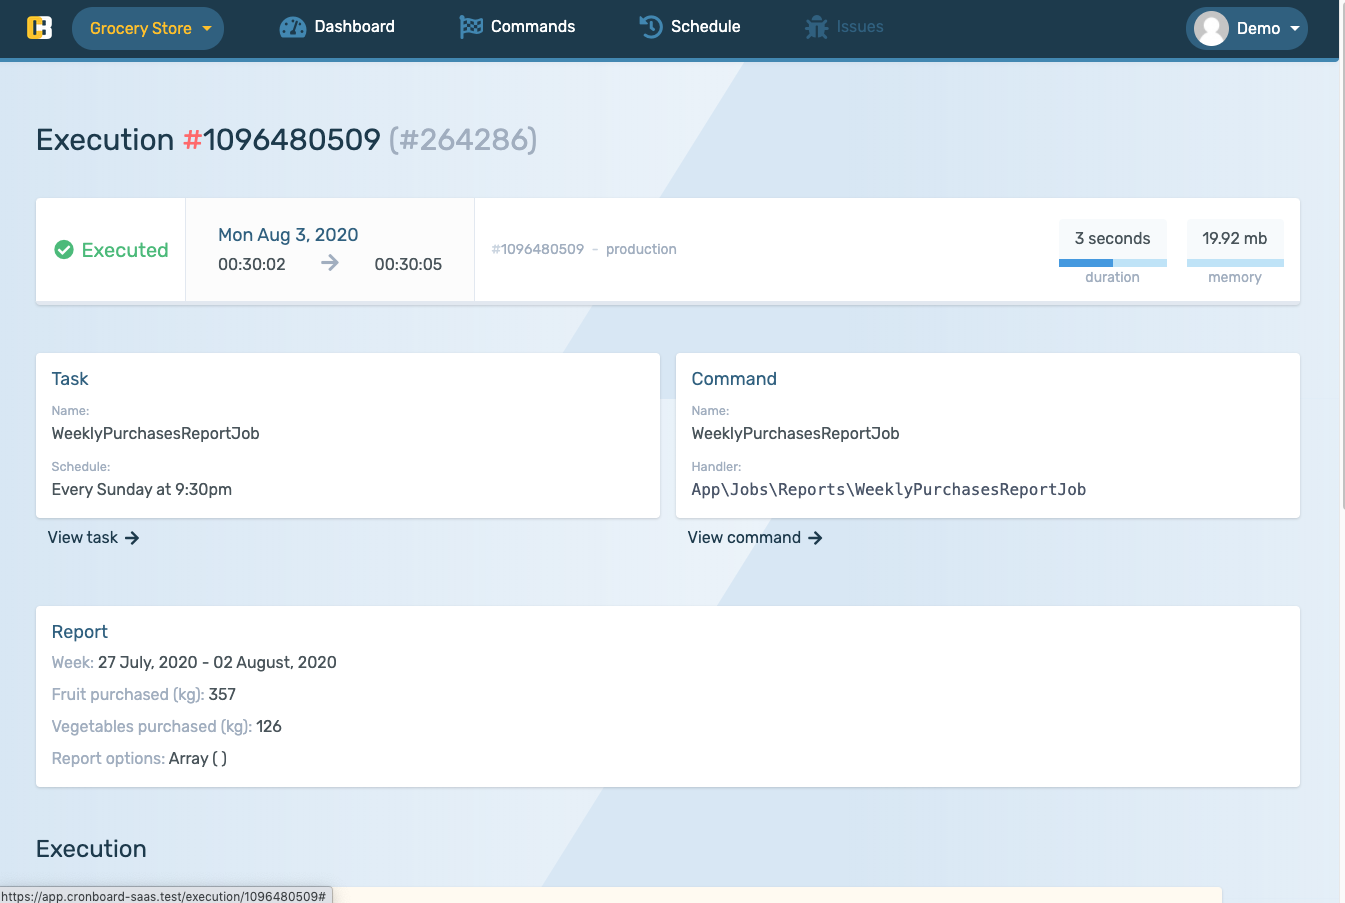Viewport: 1345px width, 903px height.
Task: Click the red hash in execution title
Action: (192, 140)
